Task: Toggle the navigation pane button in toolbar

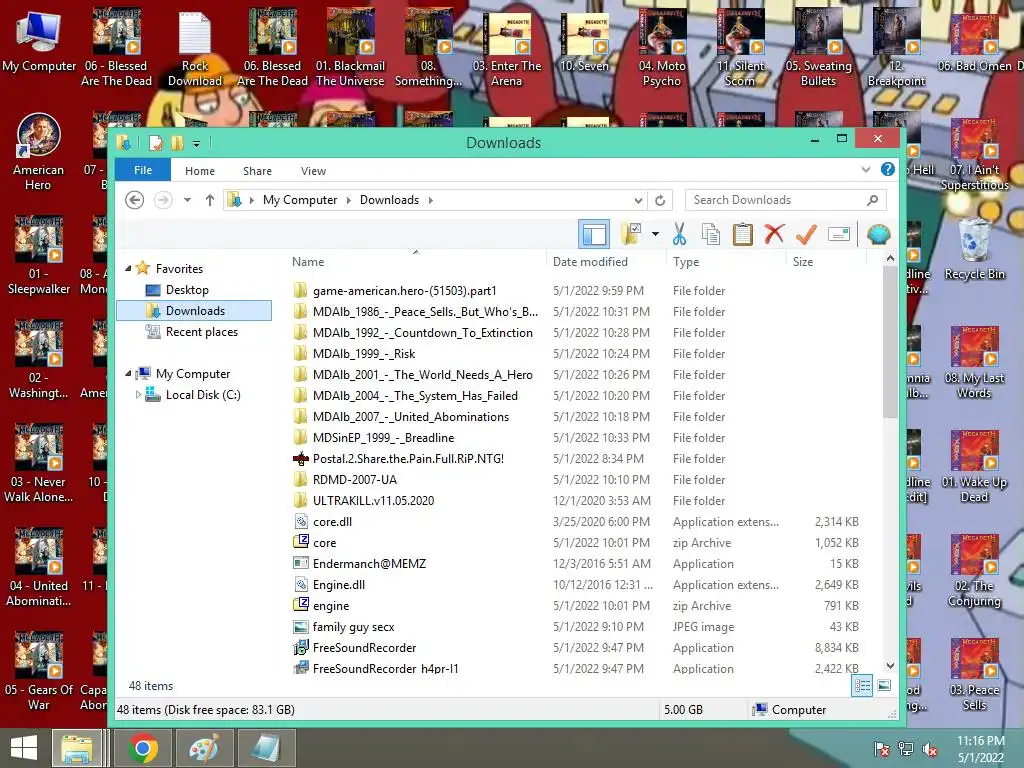Action: (594, 234)
